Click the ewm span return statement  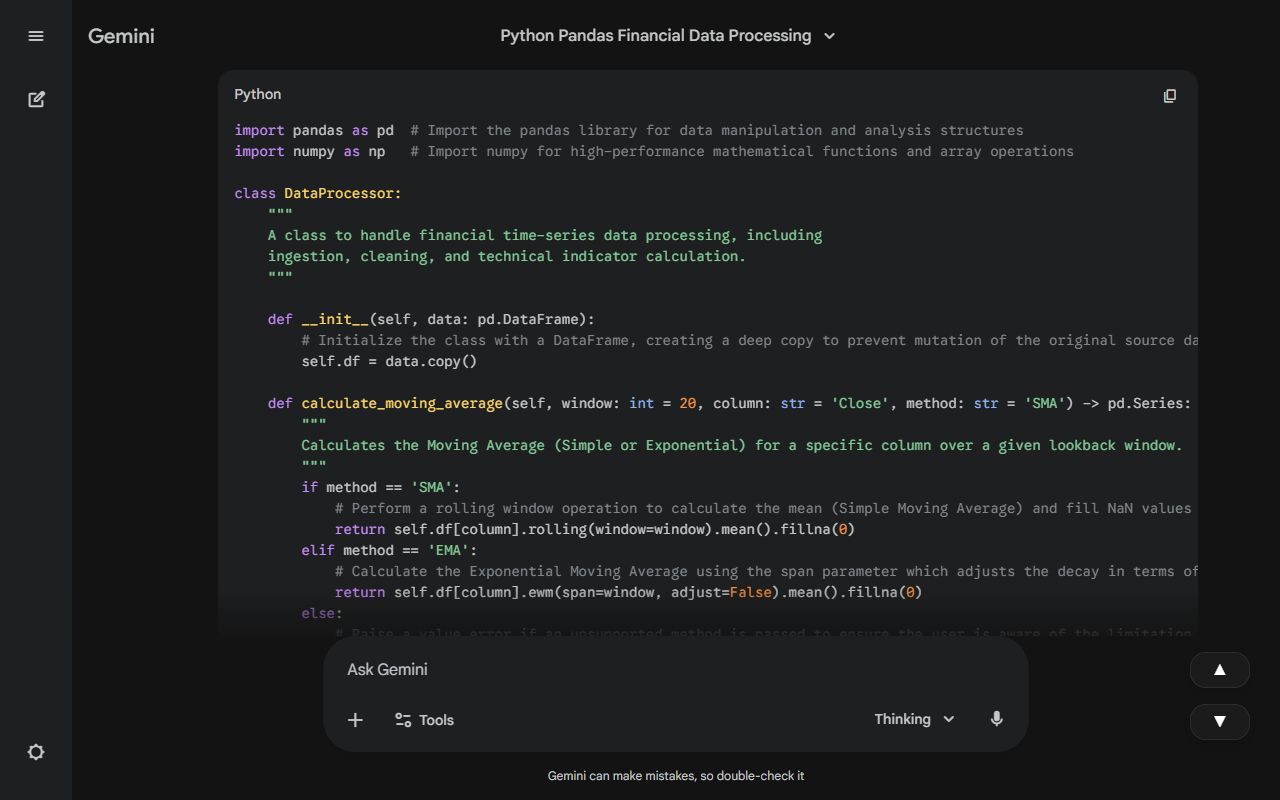(628, 592)
